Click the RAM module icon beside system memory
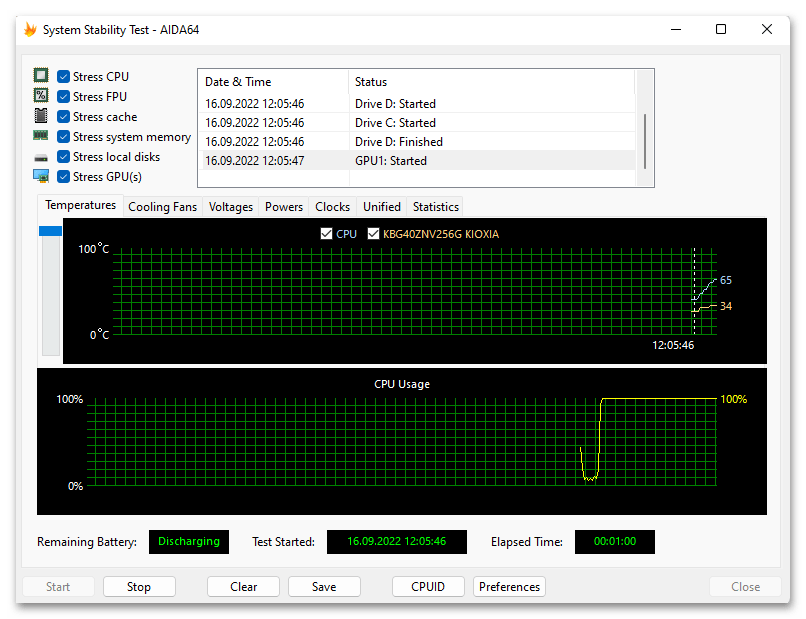 pos(41,136)
